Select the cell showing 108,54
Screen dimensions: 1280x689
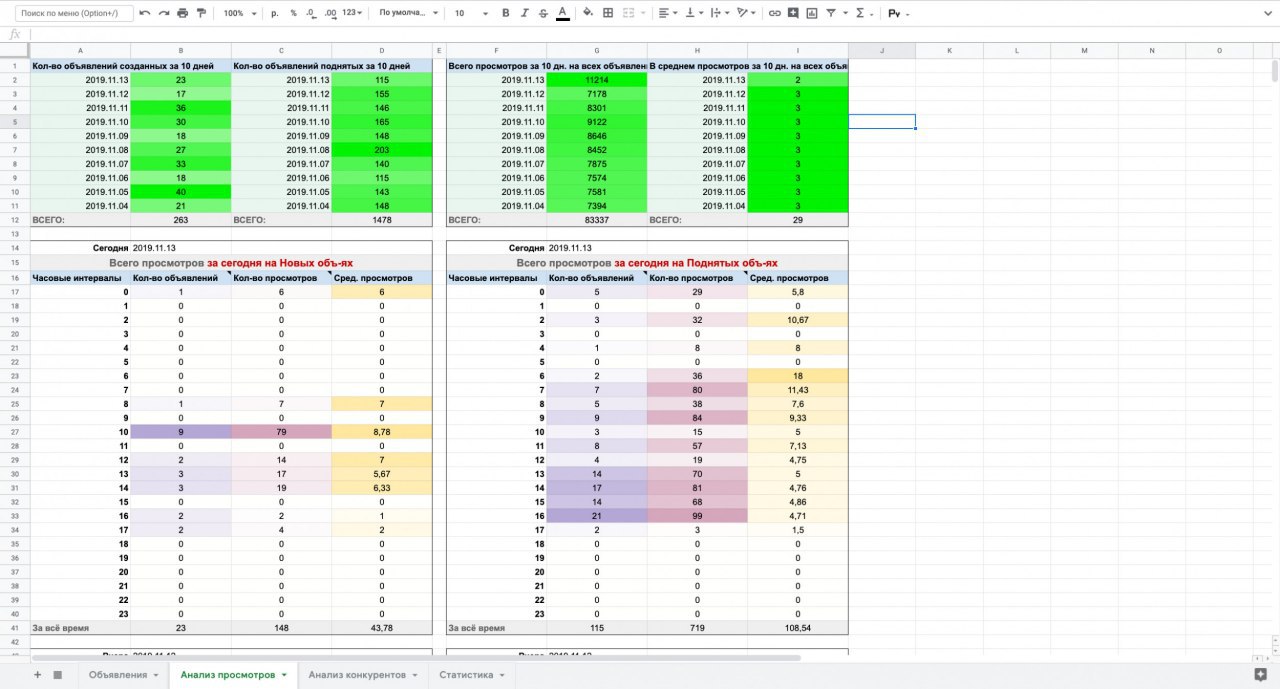[798, 628]
